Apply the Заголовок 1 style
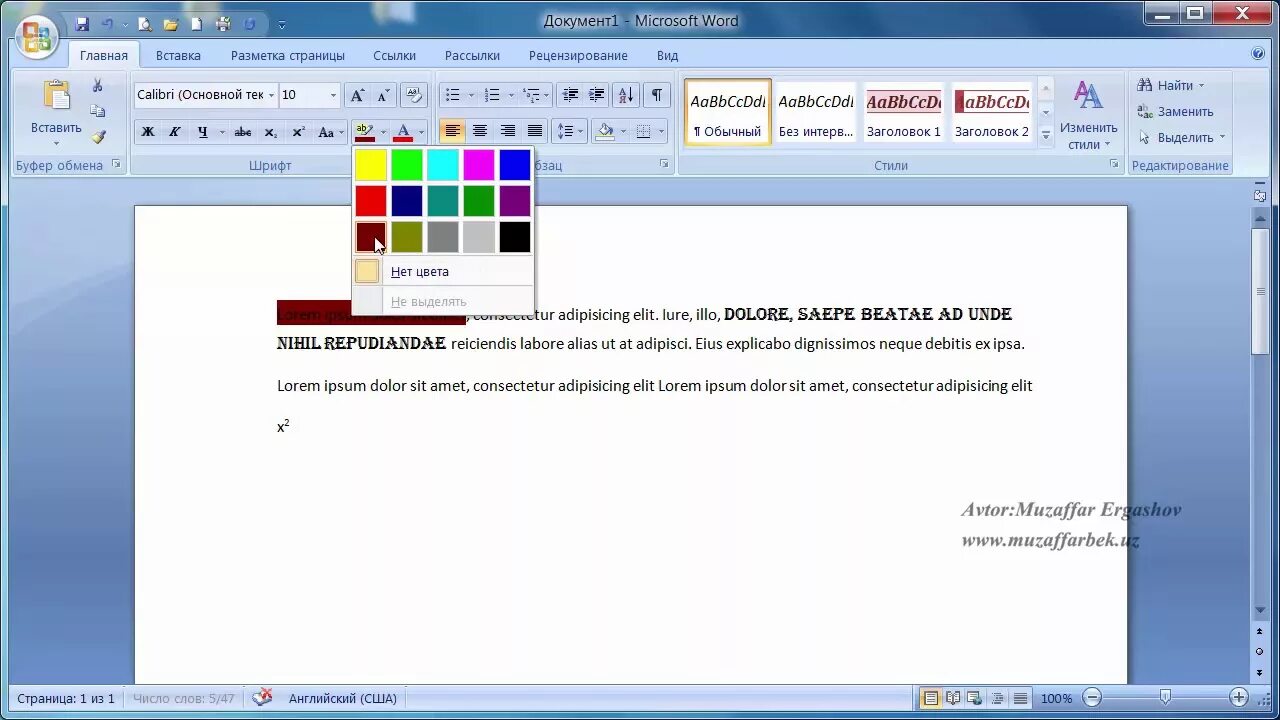This screenshot has height=720, width=1280. tap(904, 112)
